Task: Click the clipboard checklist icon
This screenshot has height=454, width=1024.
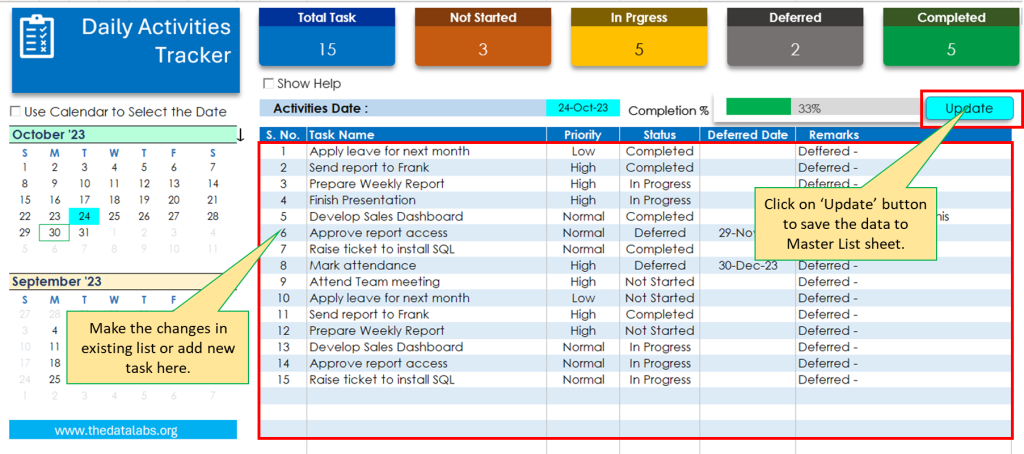Action: pyautogui.click(x=39, y=37)
